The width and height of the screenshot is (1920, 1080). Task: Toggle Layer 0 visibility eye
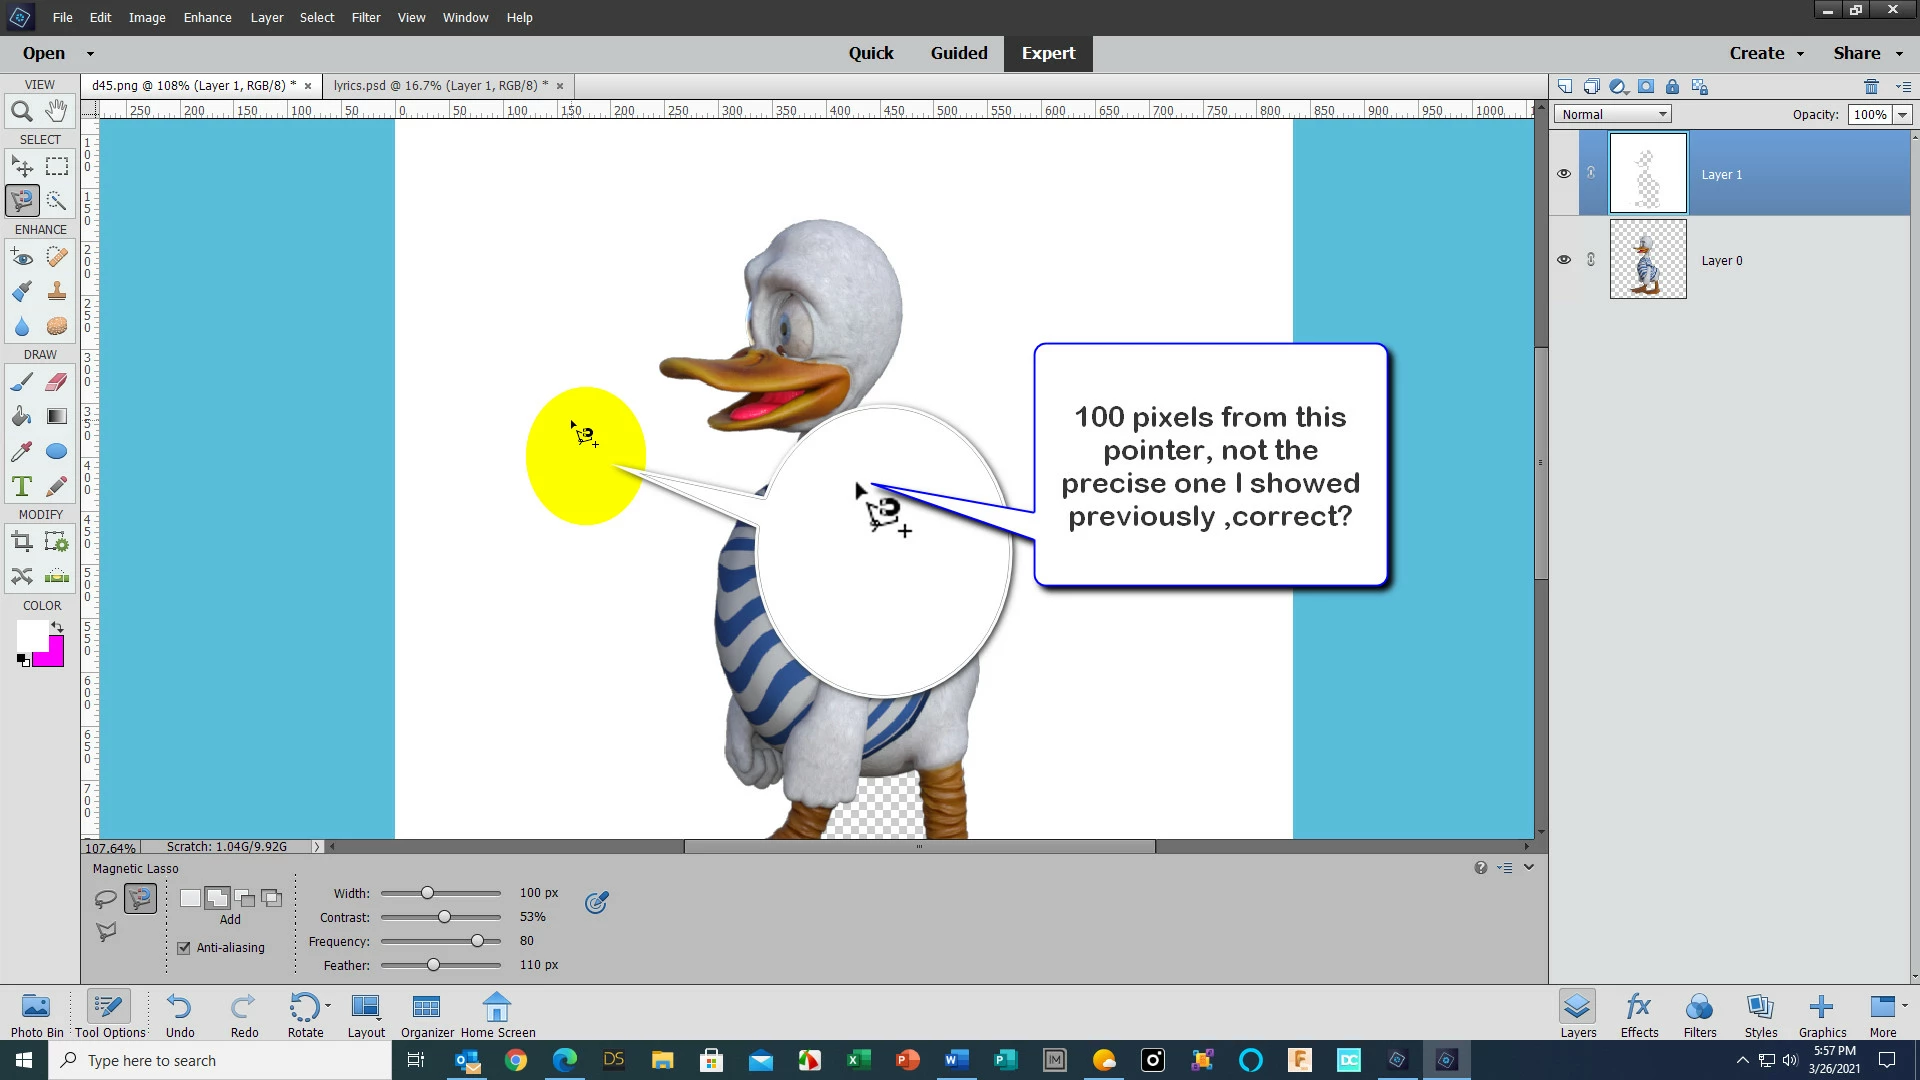click(1564, 260)
